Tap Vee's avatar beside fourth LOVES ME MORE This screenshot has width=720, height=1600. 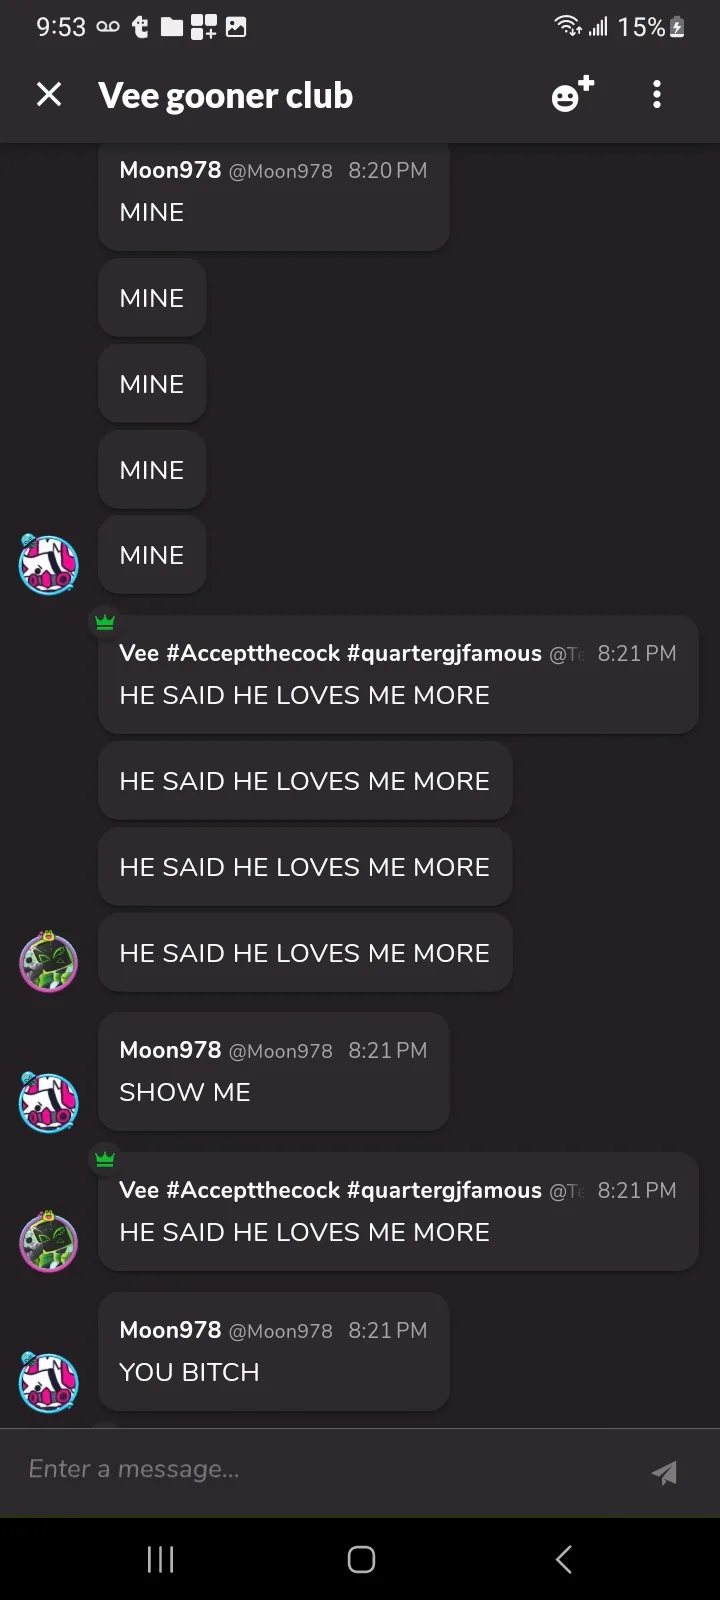tap(48, 962)
